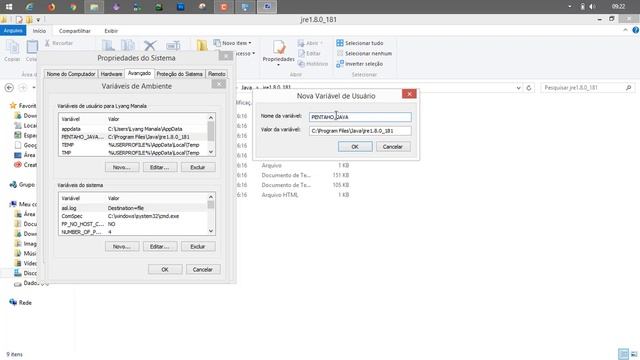This screenshot has height=360, width=640.
Task: Switch to Compartilhar ribbon tab
Action: click(x=75, y=31)
